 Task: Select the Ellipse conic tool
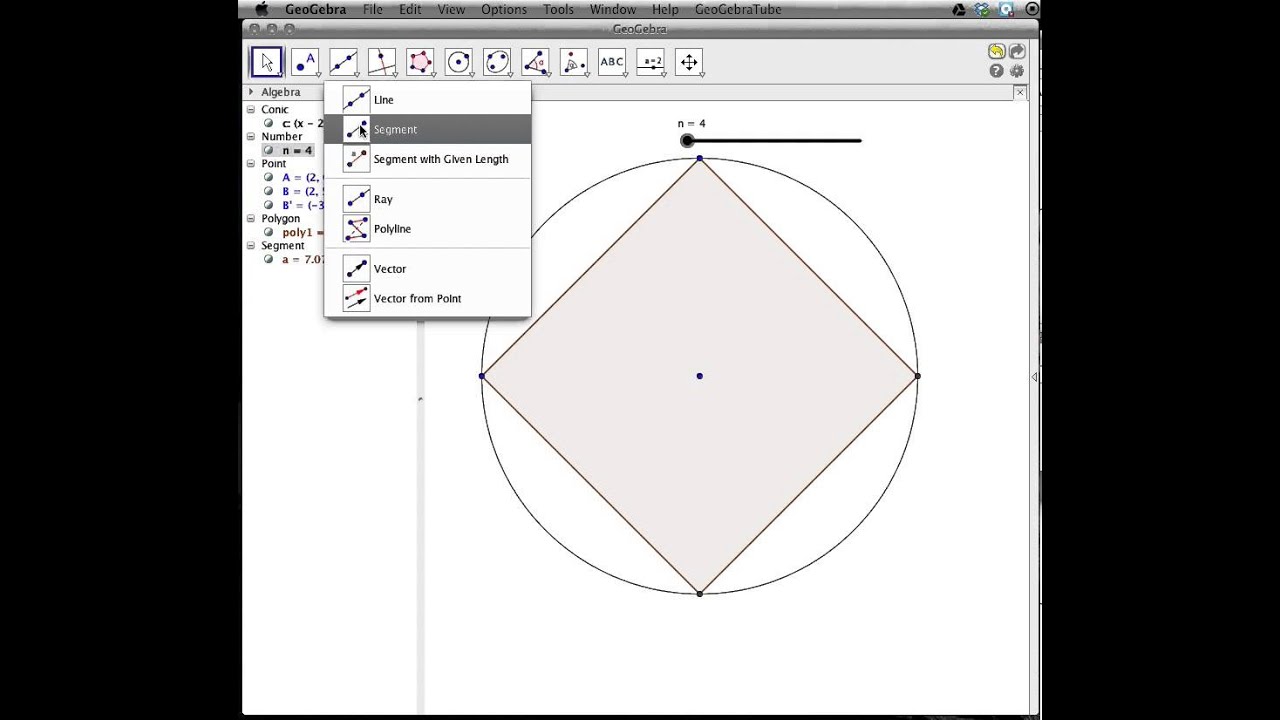point(497,62)
